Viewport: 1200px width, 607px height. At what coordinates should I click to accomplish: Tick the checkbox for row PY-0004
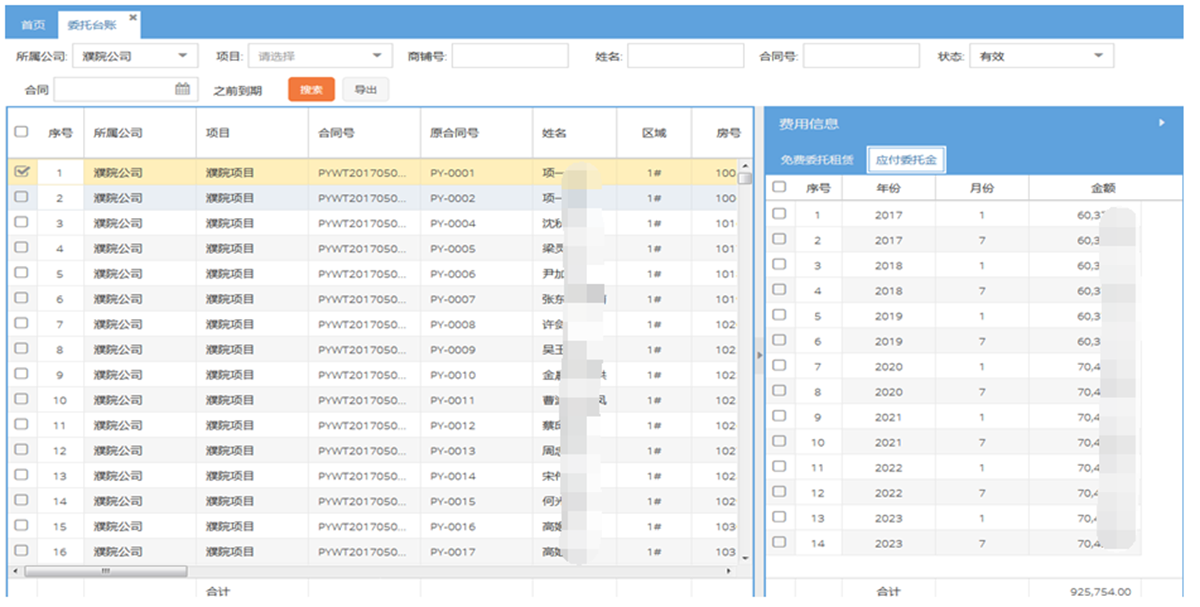pyautogui.click(x=21, y=222)
